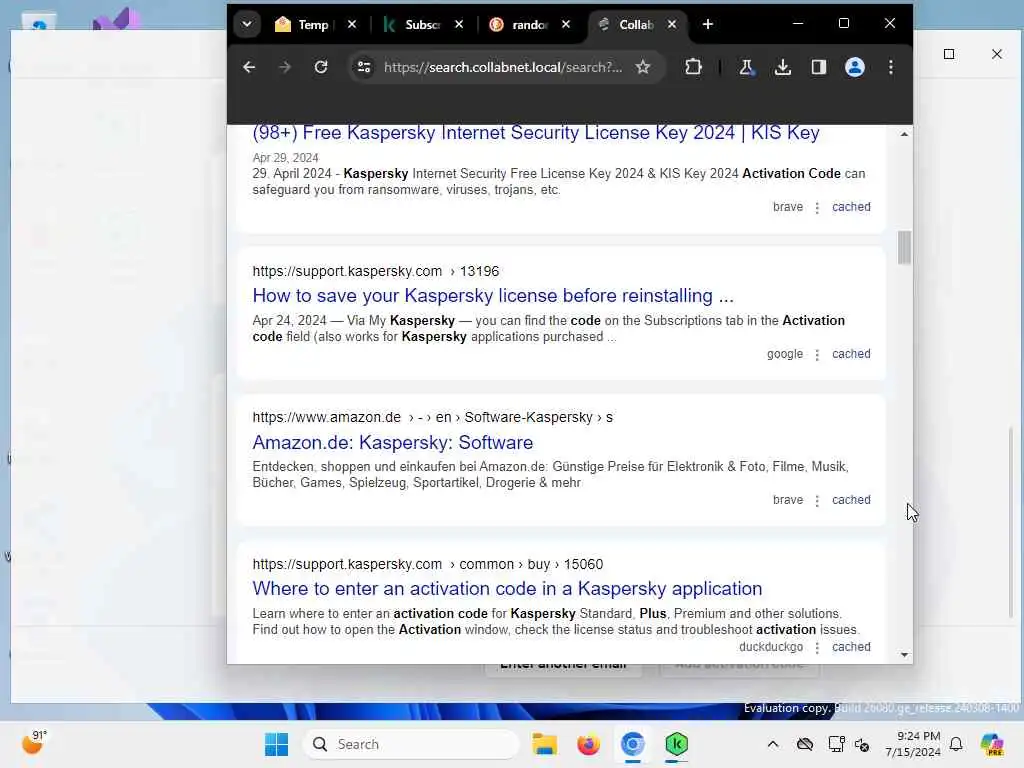Viewport: 1024px width, 768px height.
Task: Open the Copilot preview icon in taskbar
Action: [x=992, y=744]
